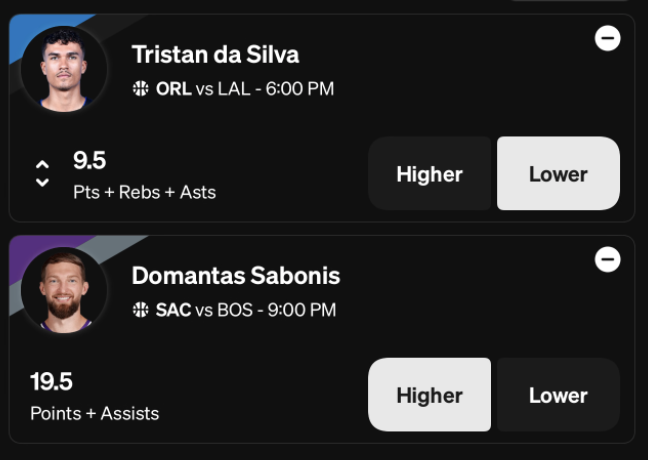Viewport: 648px width, 460px height.
Task: Click the 9.5 projection value
Action: (90, 160)
